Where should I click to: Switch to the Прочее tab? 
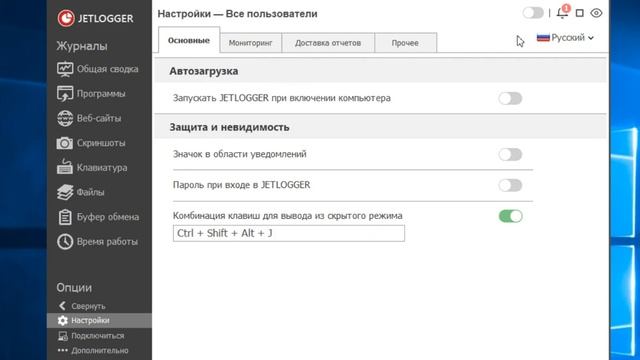coord(405,43)
